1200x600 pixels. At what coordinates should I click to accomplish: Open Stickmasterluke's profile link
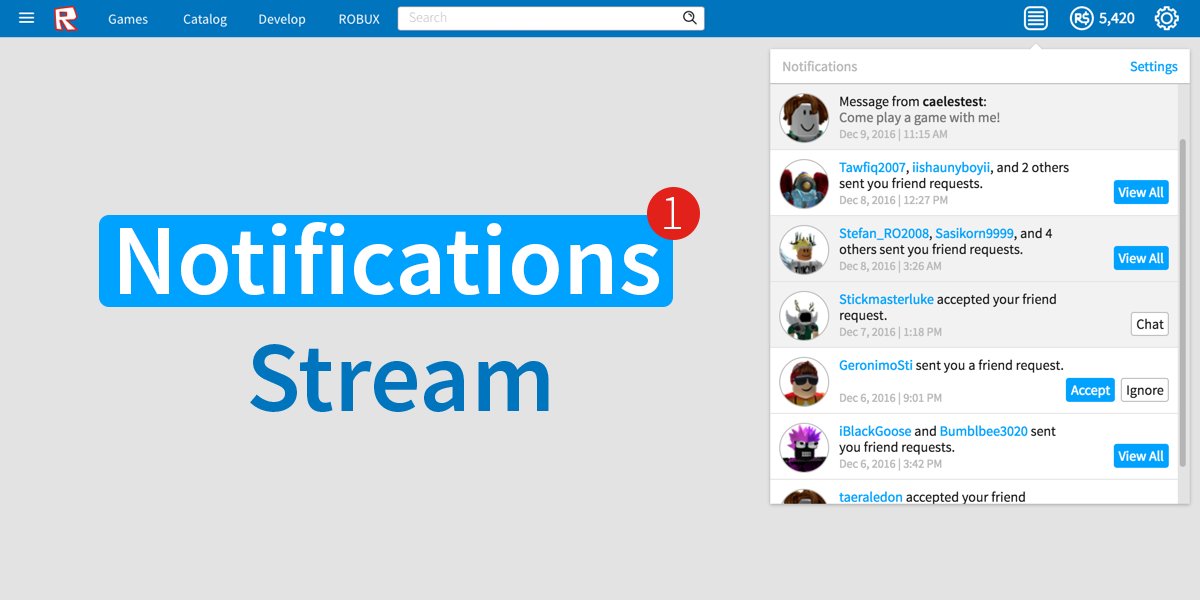pos(886,299)
